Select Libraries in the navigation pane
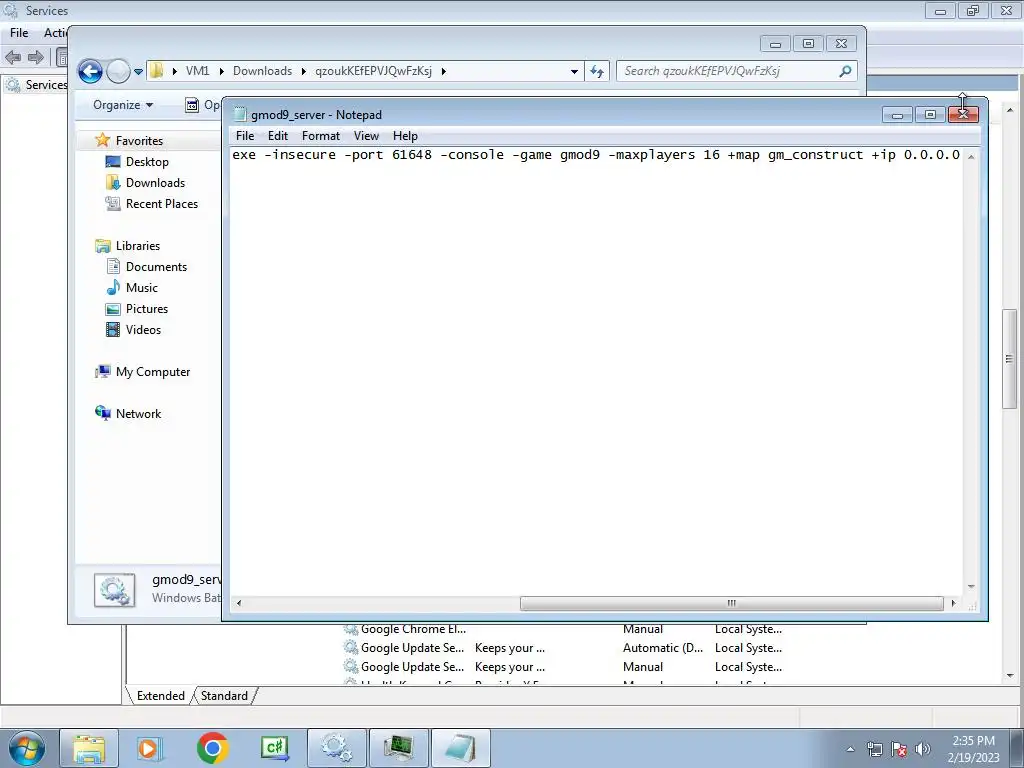The width and height of the screenshot is (1024, 768). (x=138, y=246)
